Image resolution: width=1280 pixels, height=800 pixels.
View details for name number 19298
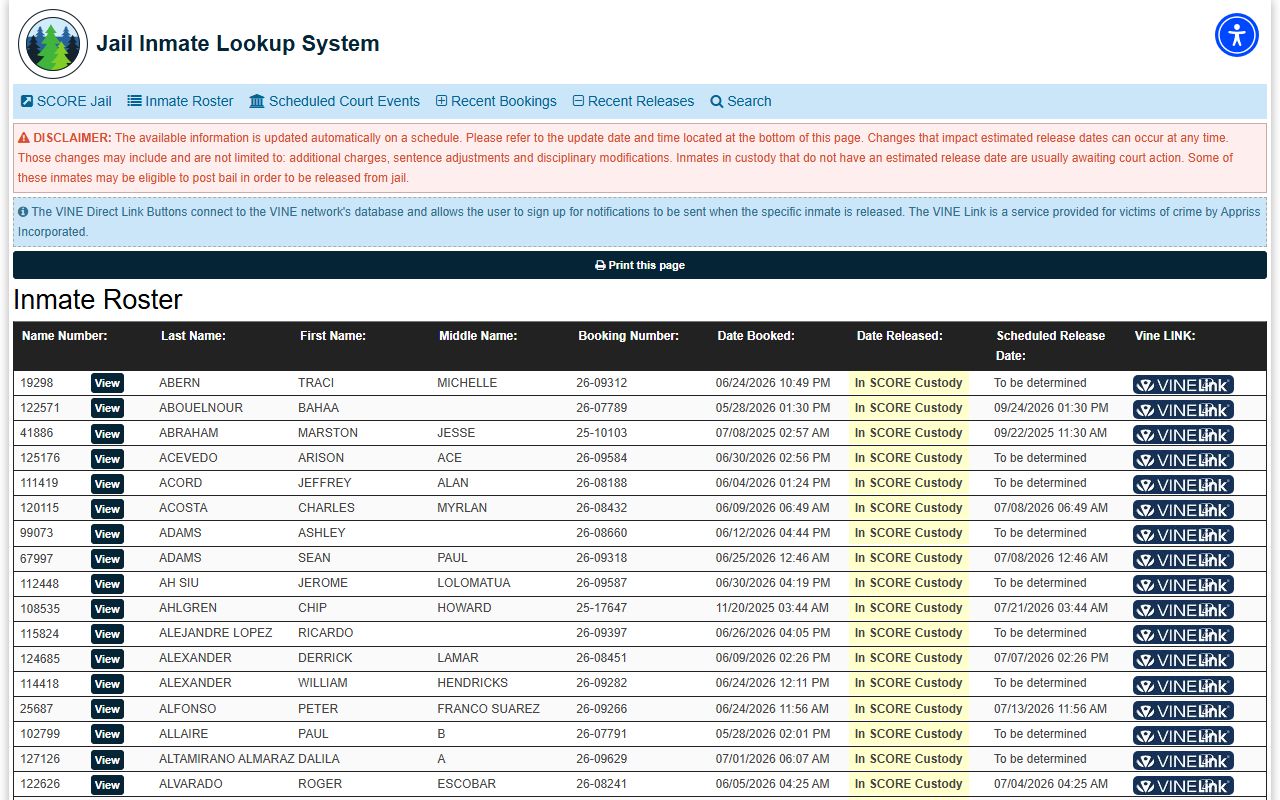click(107, 383)
